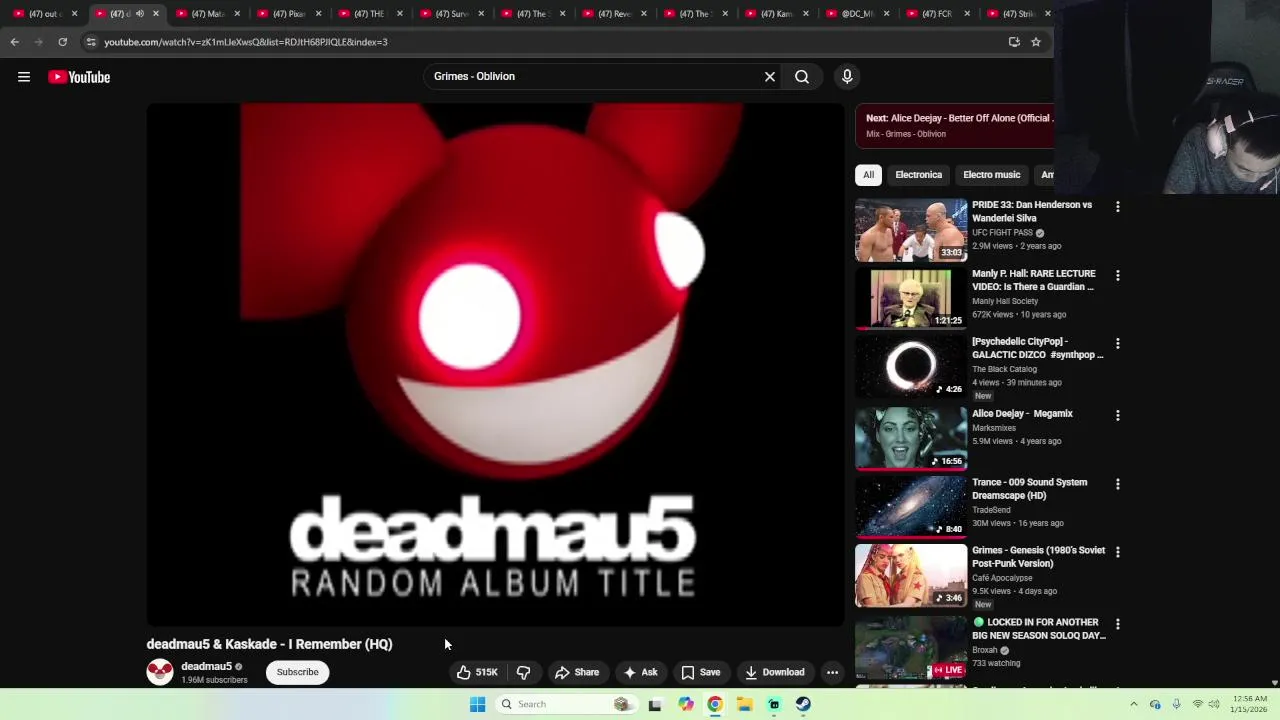Open File Explorer from the taskbar

(x=744, y=704)
